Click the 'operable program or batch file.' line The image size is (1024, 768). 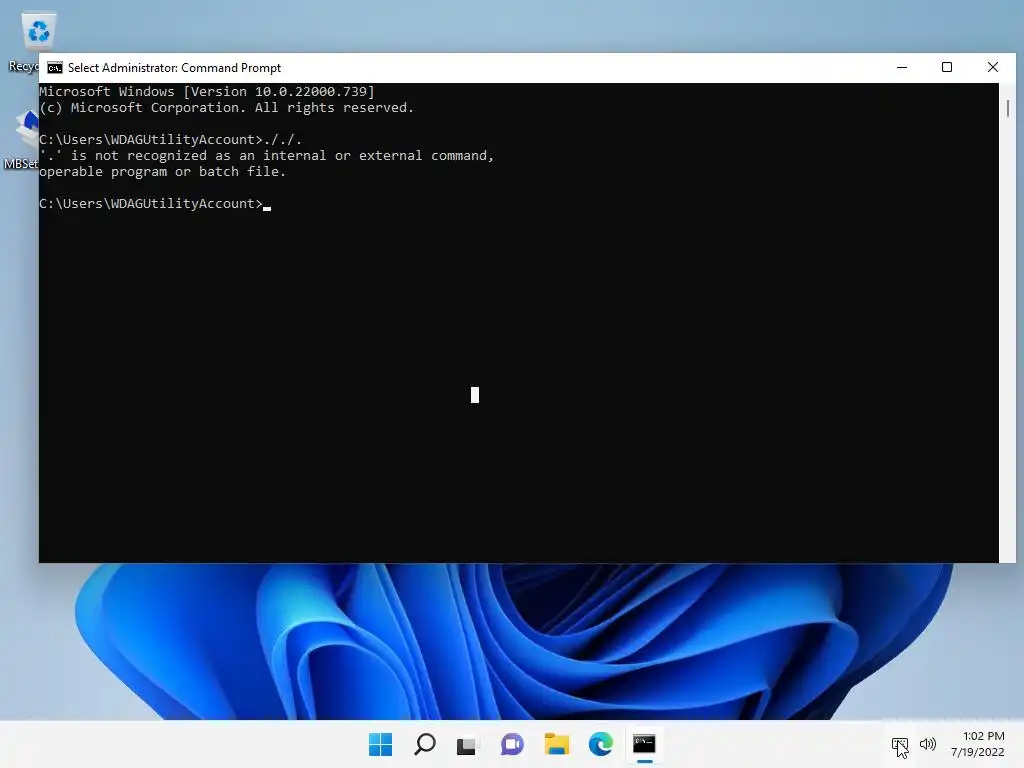point(163,172)
